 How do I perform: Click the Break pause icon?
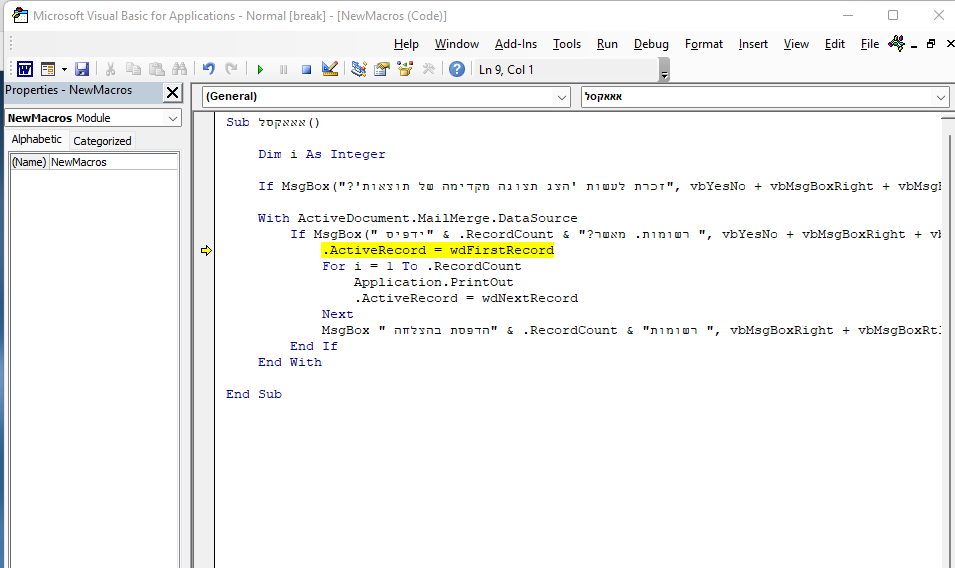[x=283, y=69]
